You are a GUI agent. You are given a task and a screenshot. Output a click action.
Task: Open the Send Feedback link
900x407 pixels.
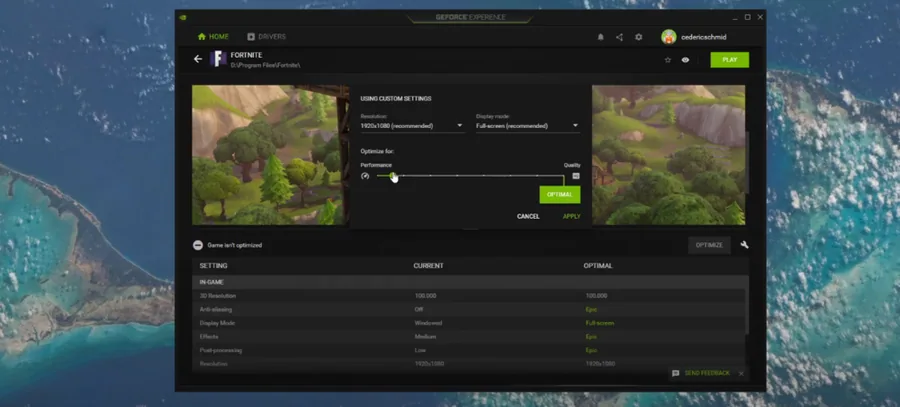pos(707,373)
